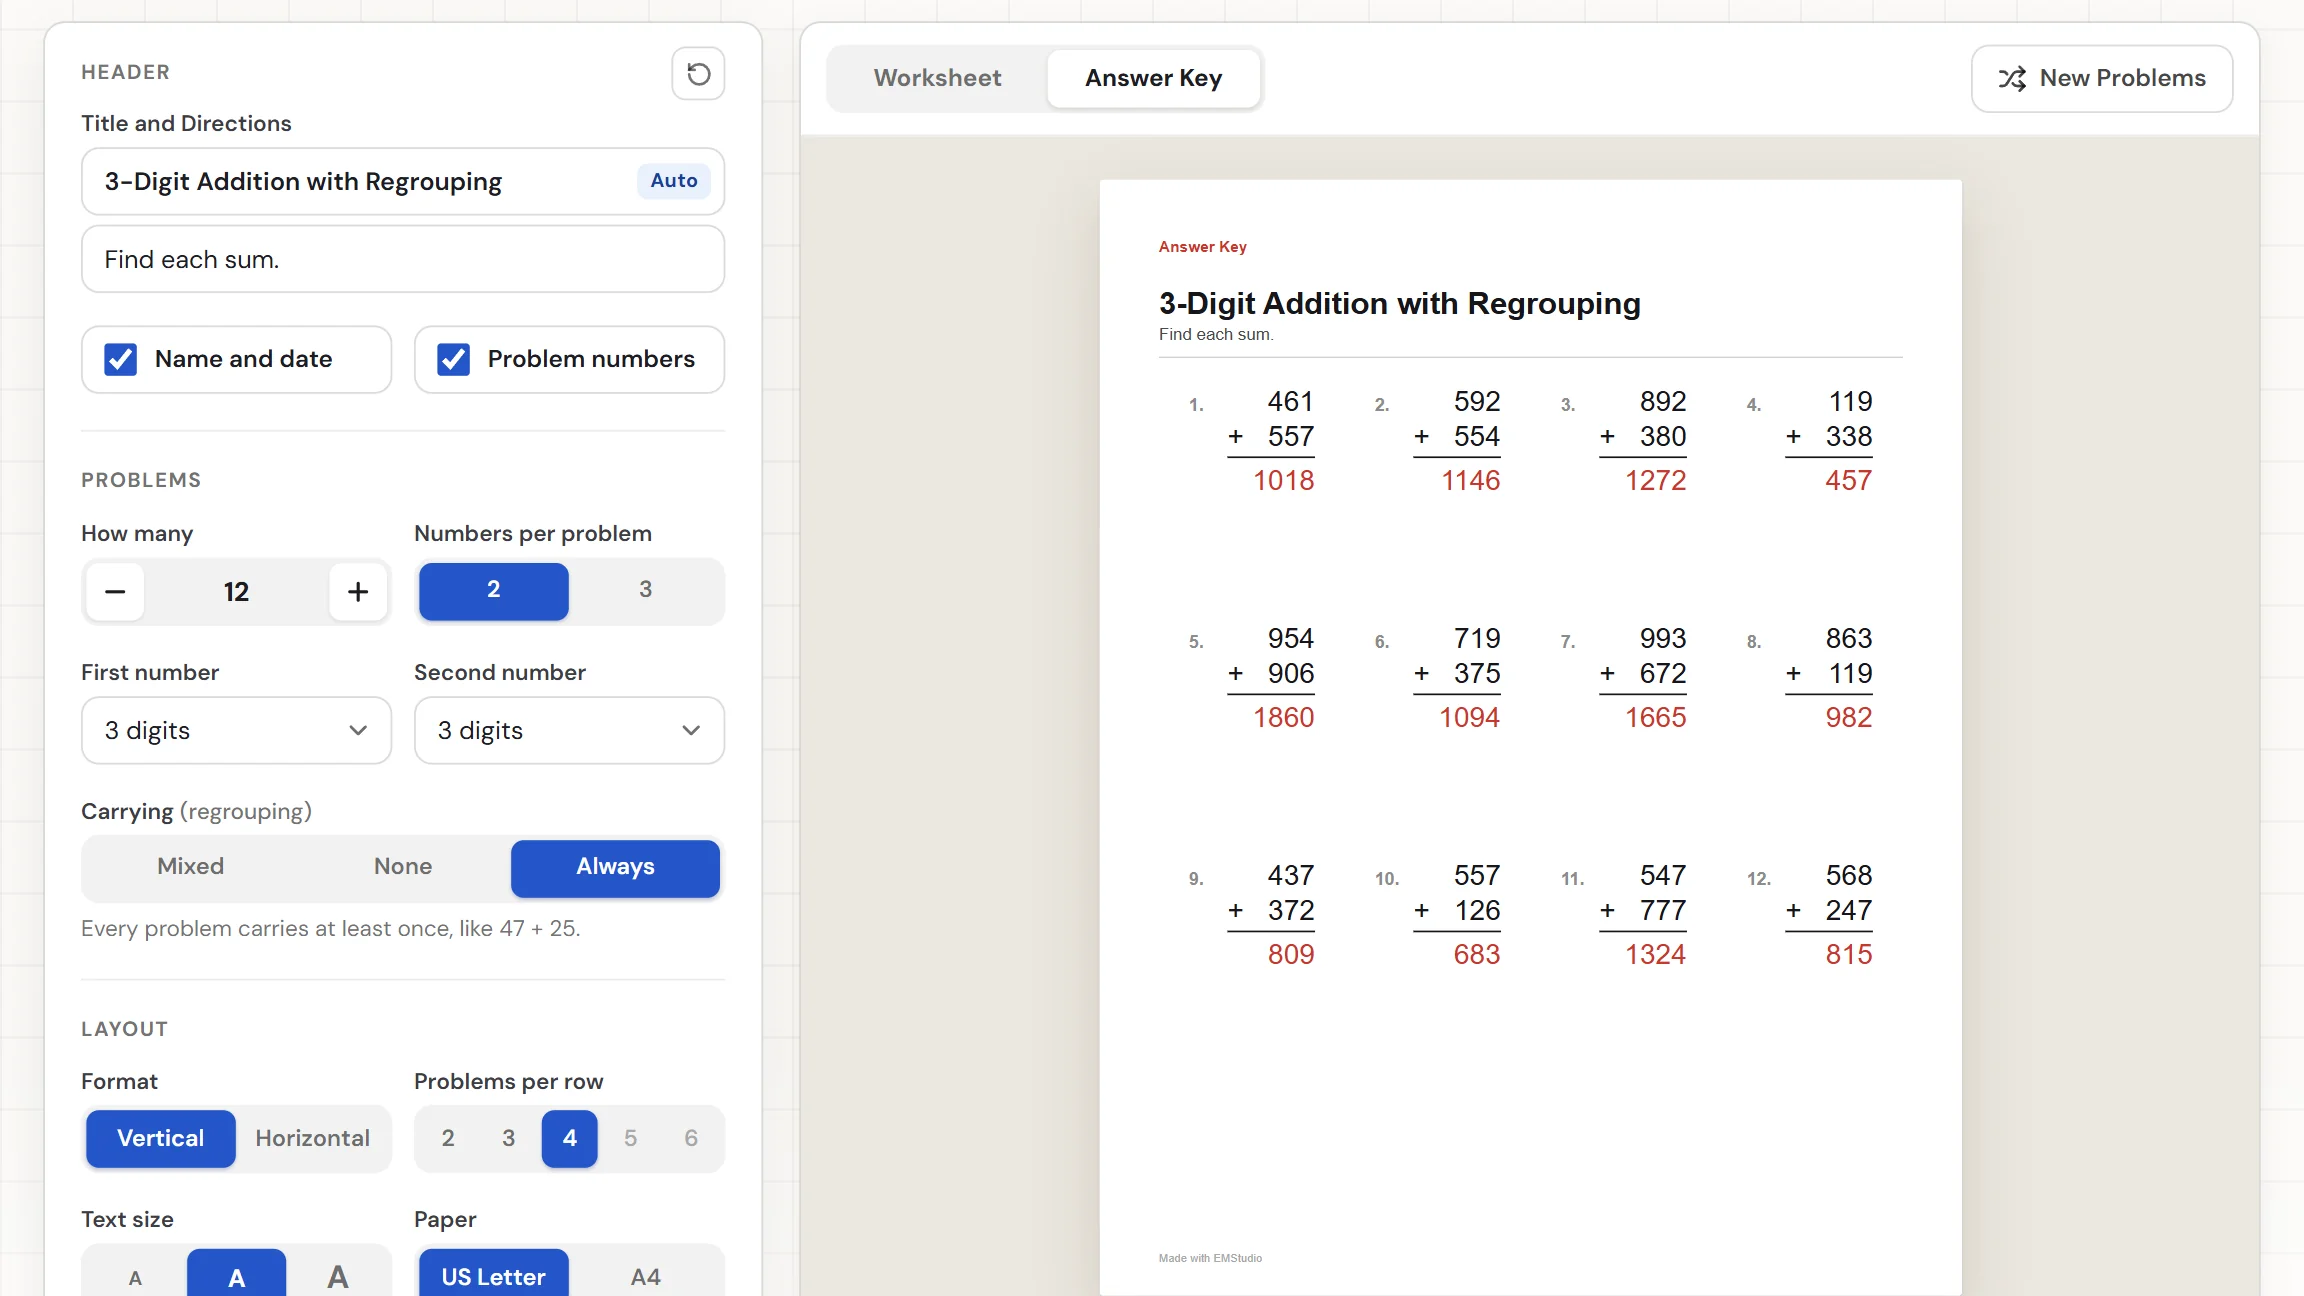This screenshot has height=1296, width=2304.
Task: Toggle the Problem numbers checkbox
Action: tap(454, 359)
